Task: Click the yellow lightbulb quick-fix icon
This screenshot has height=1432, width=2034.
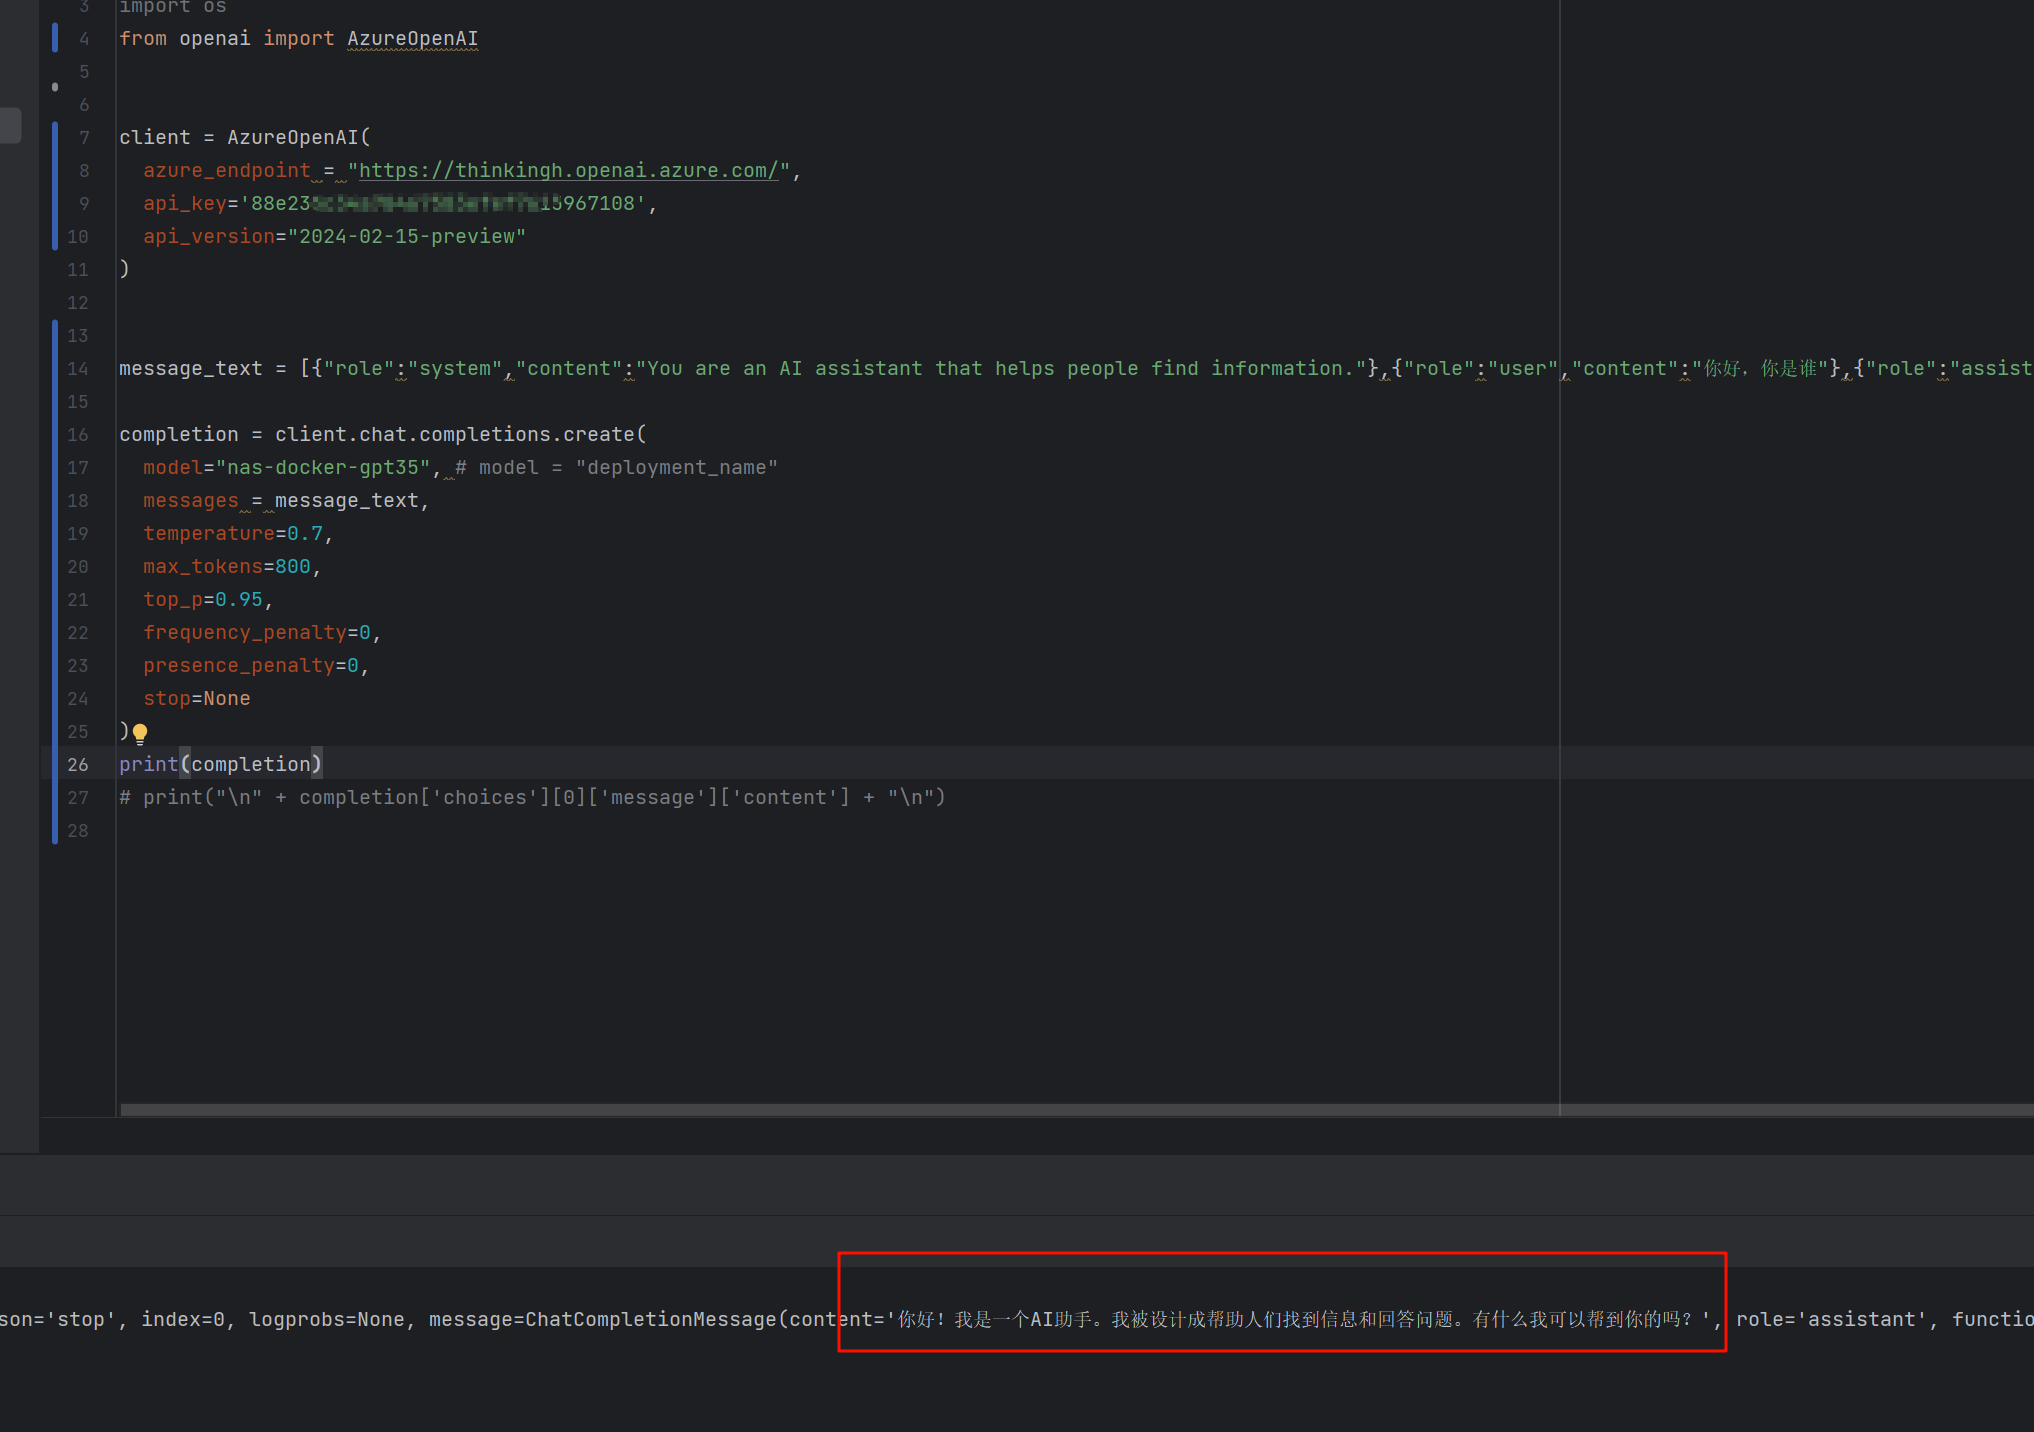Action: (x=140, y=733)
